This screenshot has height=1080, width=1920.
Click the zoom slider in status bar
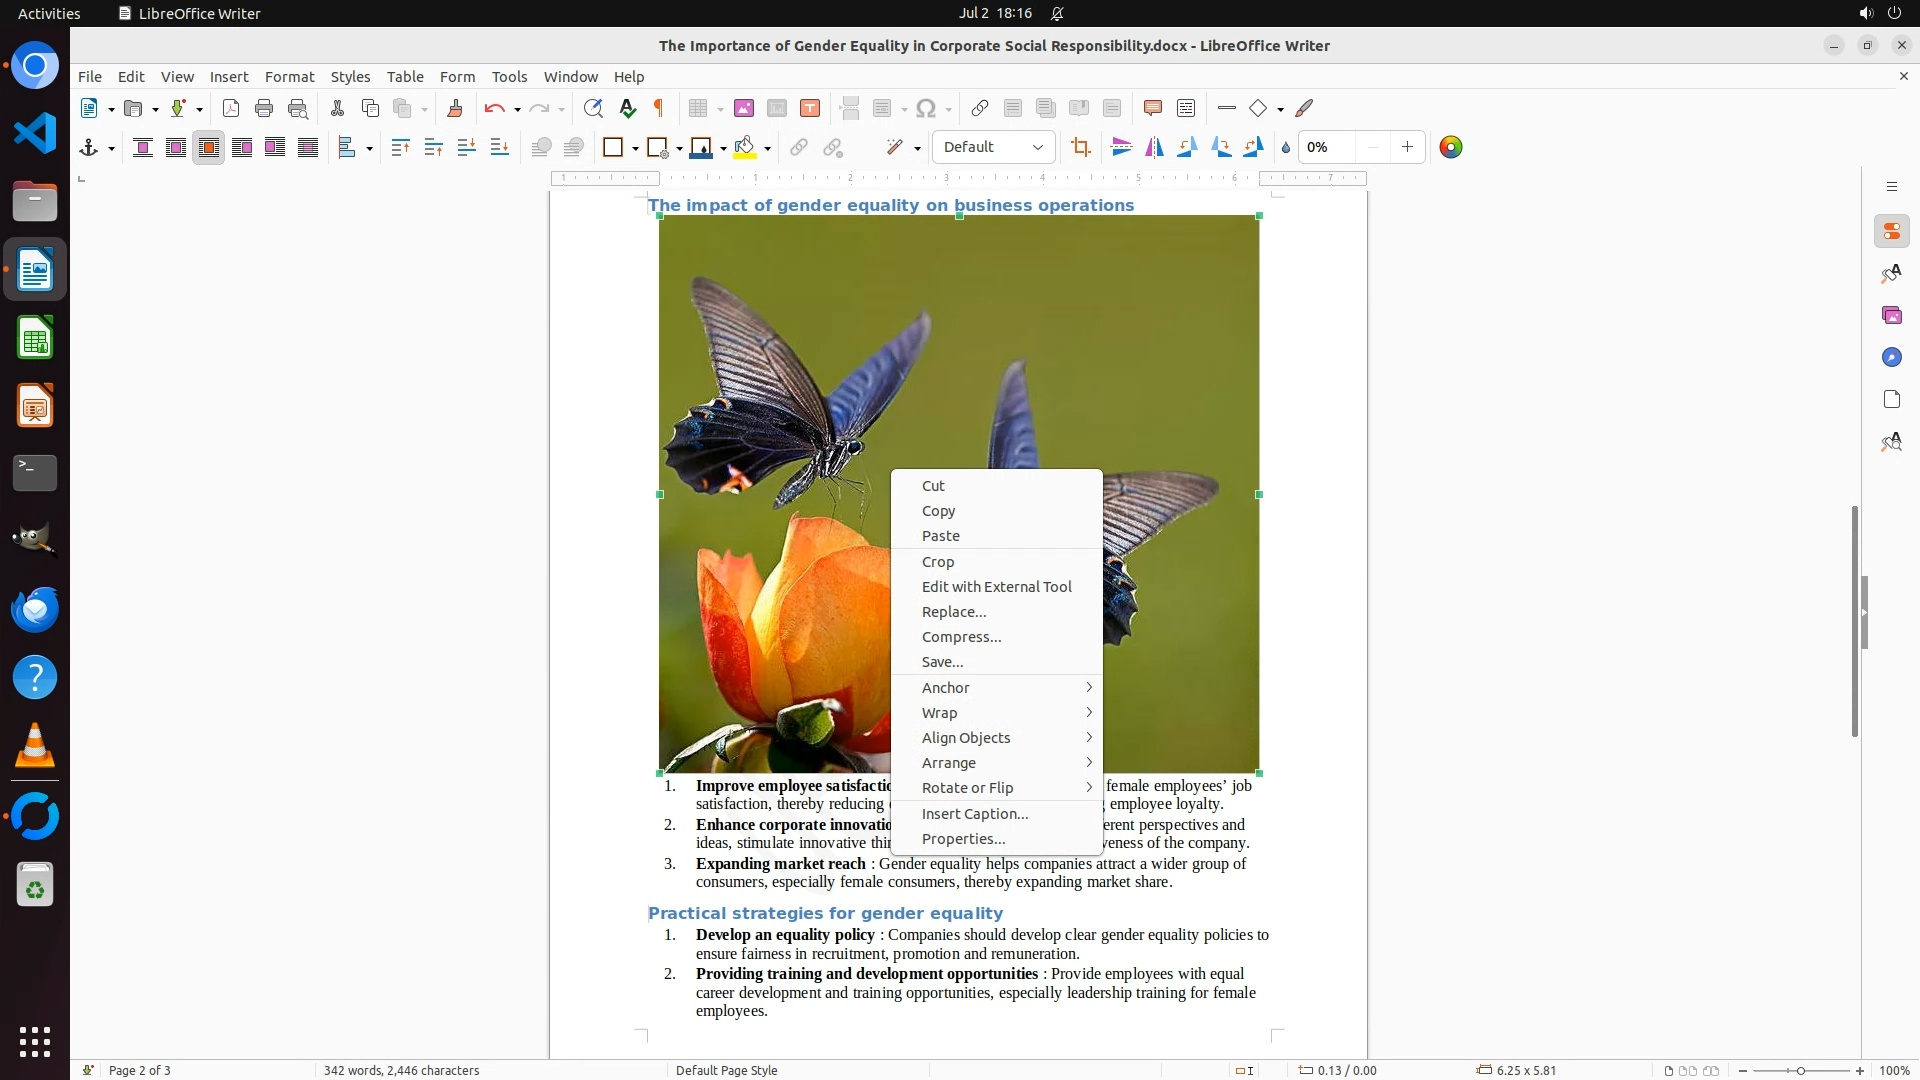1800,1071
